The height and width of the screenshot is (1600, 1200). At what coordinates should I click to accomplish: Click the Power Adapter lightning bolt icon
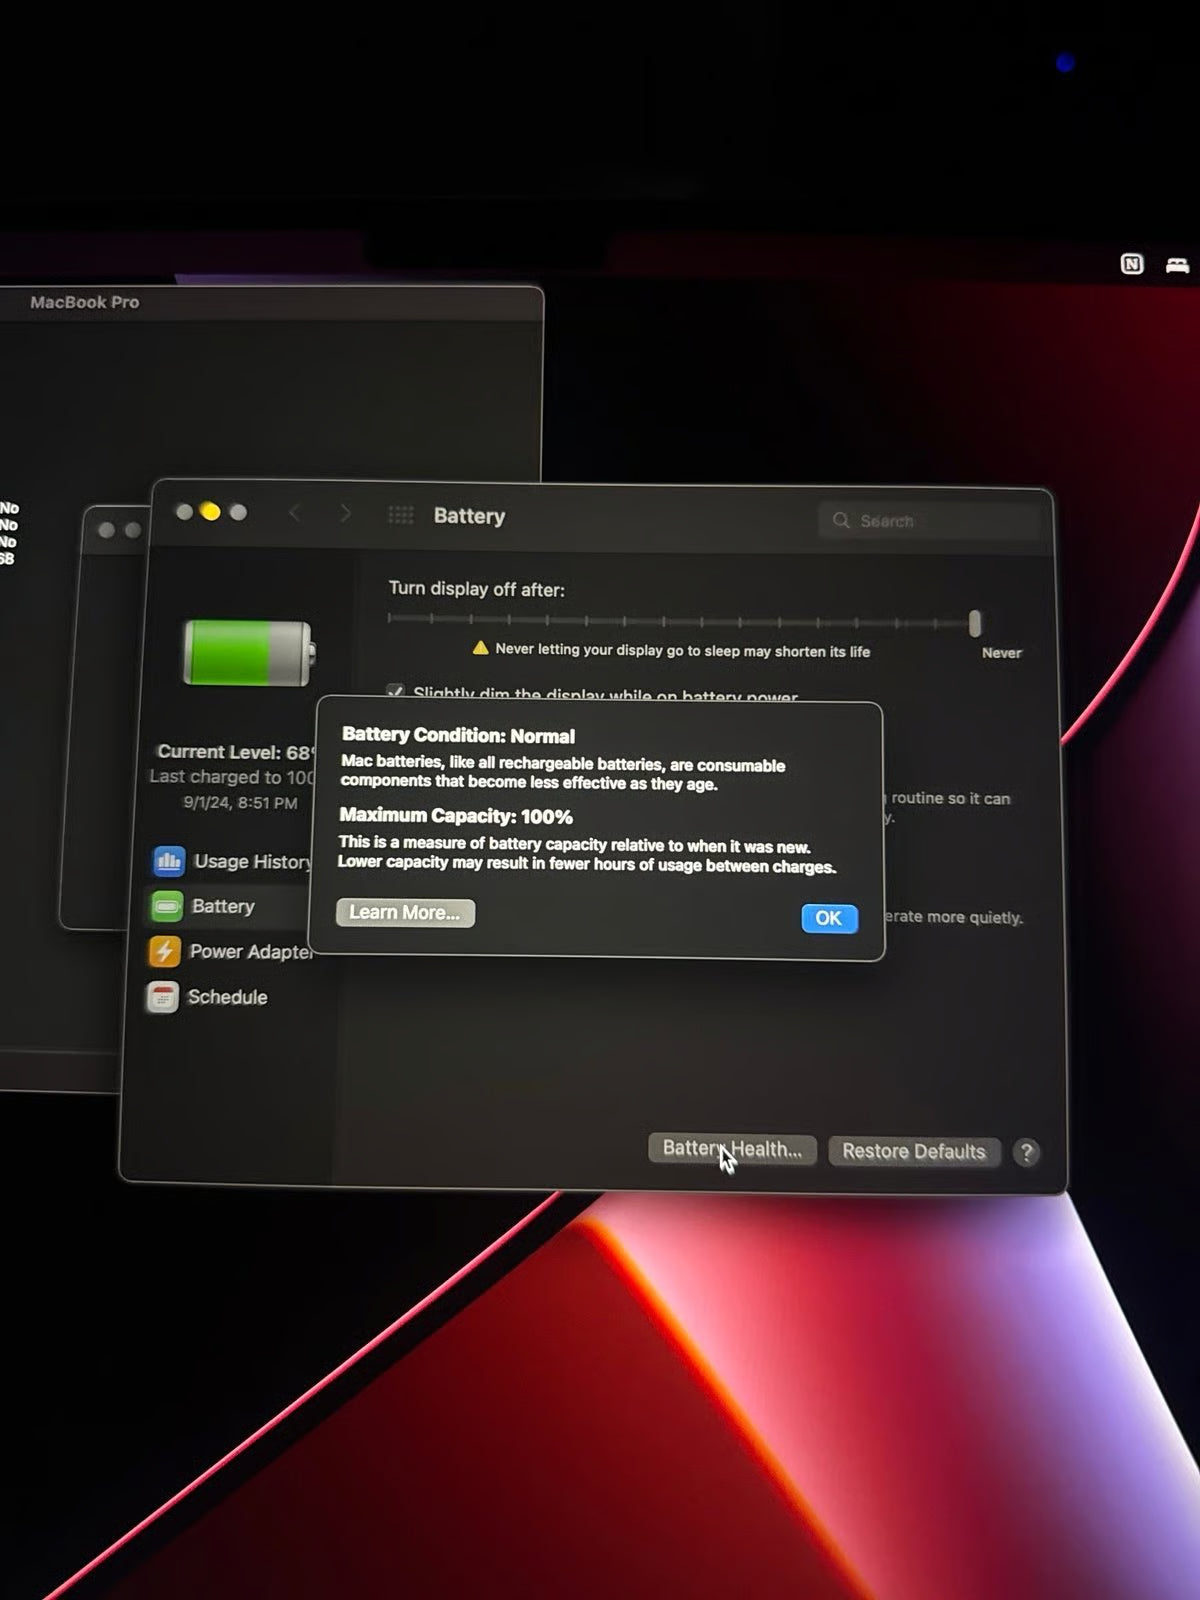click(x=165, y=951)
